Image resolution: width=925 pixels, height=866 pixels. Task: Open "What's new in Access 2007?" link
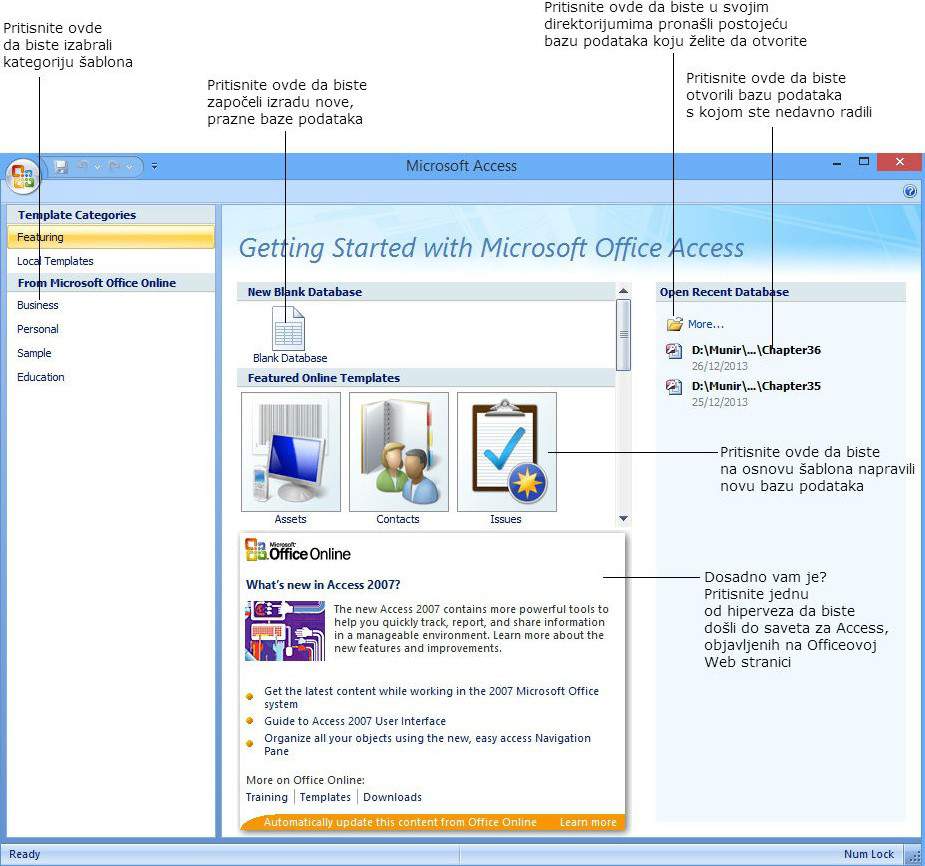tap(323, 585)
